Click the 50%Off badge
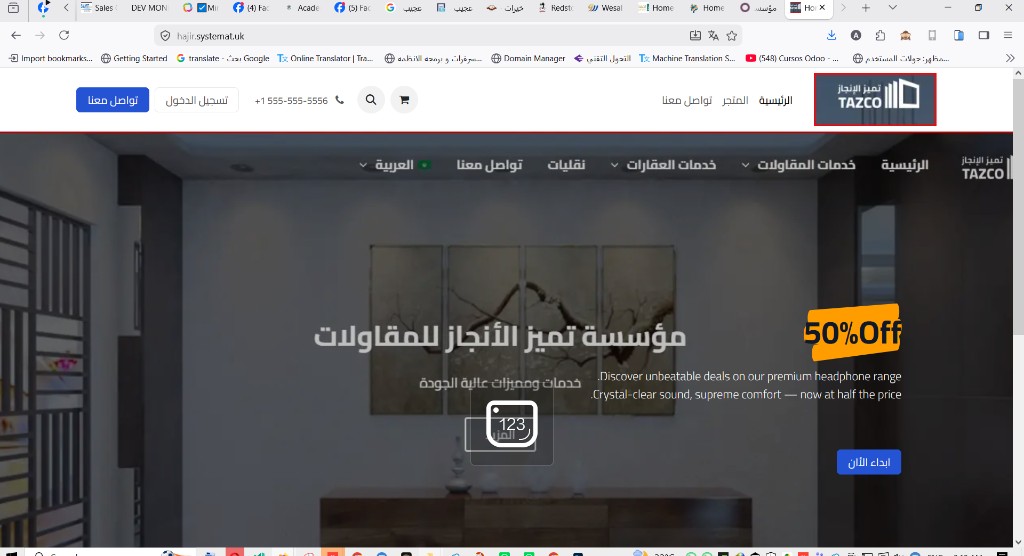Screen dimensions: 1024x556 click(x=852, y=332)
